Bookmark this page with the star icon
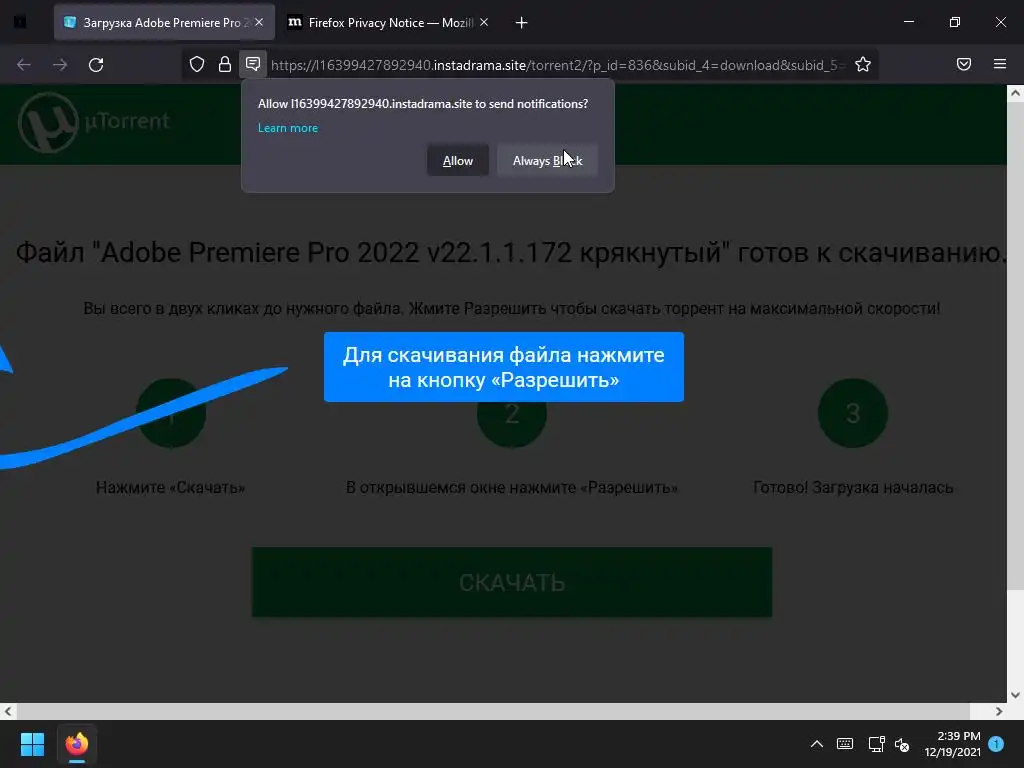Image resolution: width=1024 pixels, height=768 pixels. pyautogui.click(x=863, y=64)
